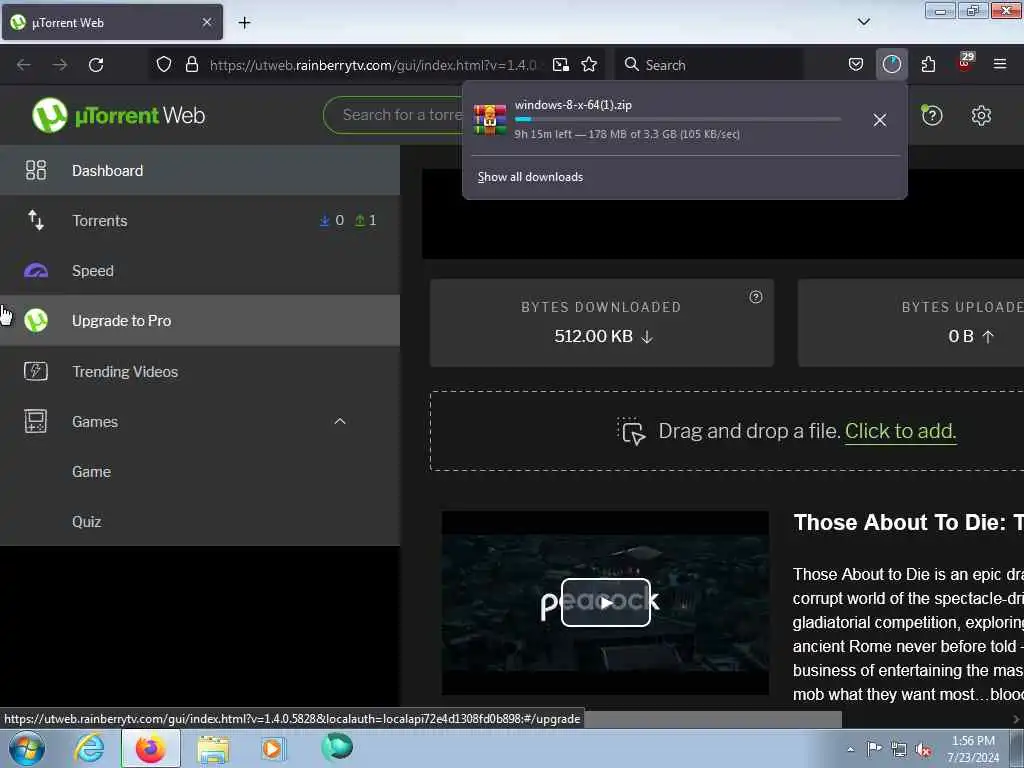Viewport: 1024px width, 768px height.
Task: Click the downloading torrents count 0
Action: (x=332, y=221)
